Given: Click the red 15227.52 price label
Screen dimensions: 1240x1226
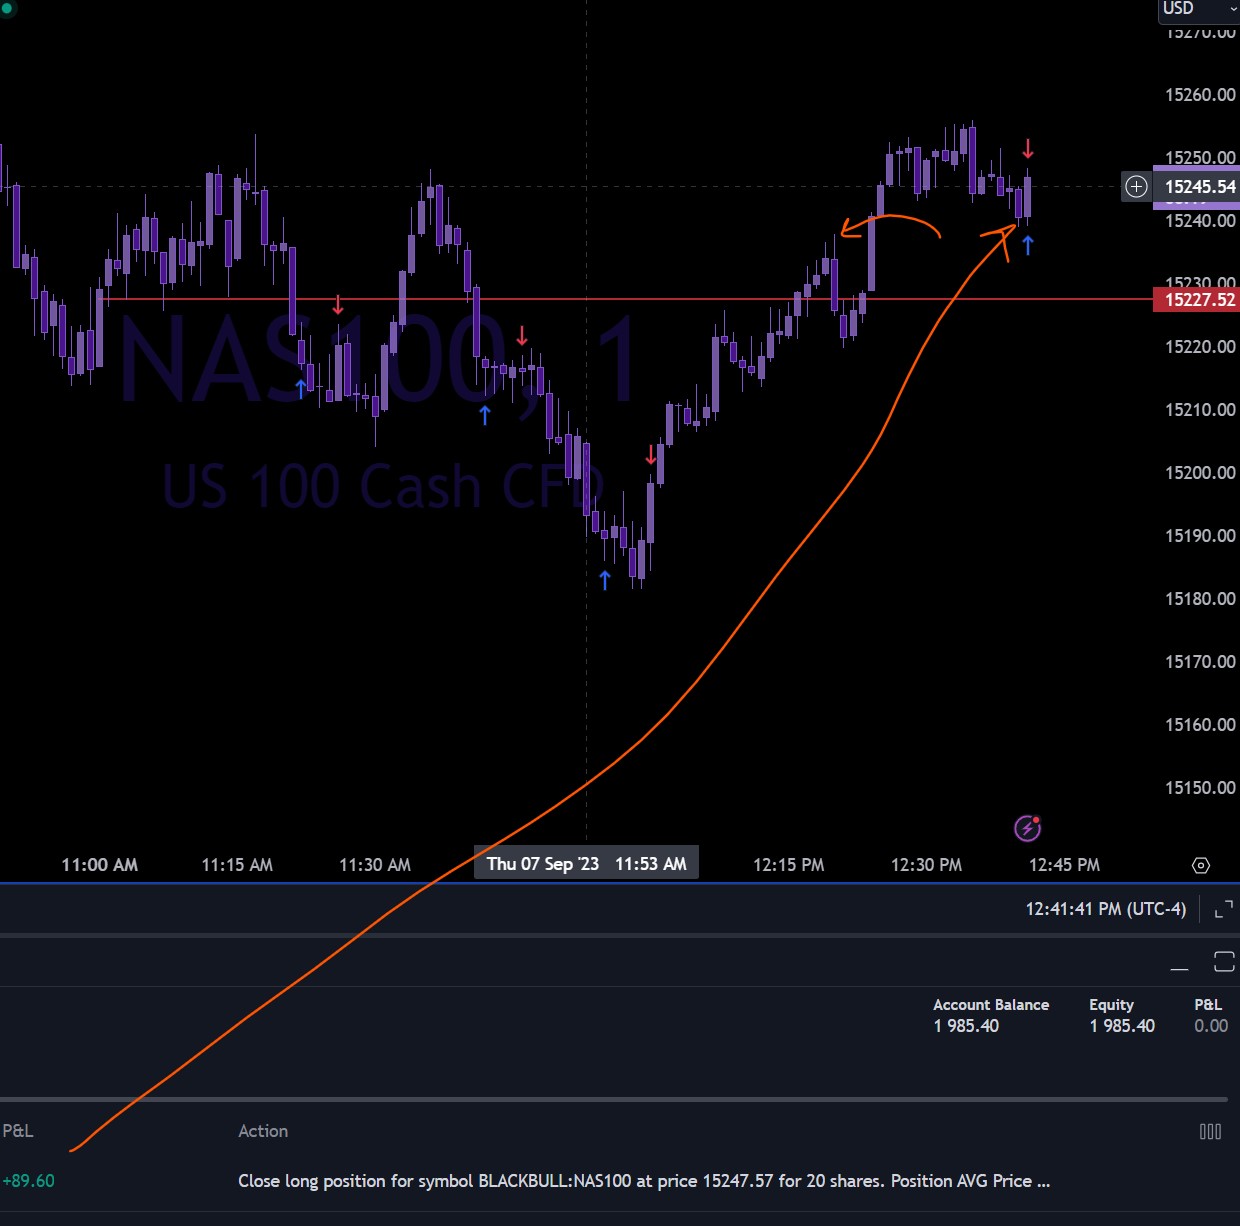Looking at the screenshot, I should [1197, 299].
